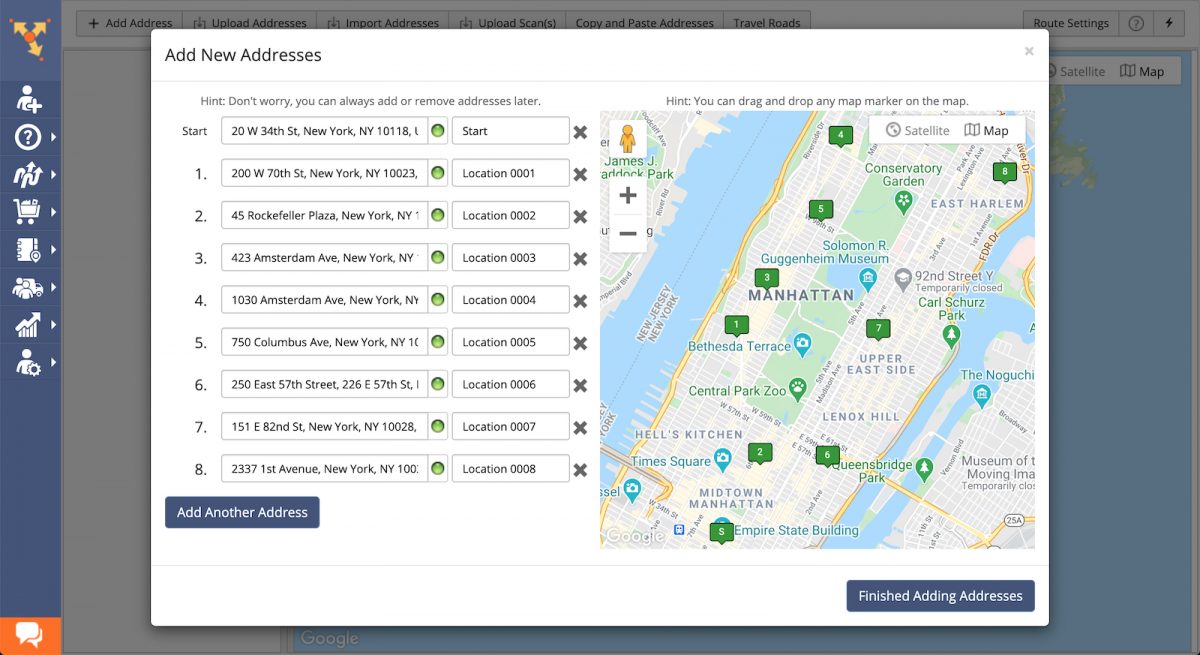Delete Location 0006 row with X icon
Screen dimensions: 1200x655
[580, 385]
